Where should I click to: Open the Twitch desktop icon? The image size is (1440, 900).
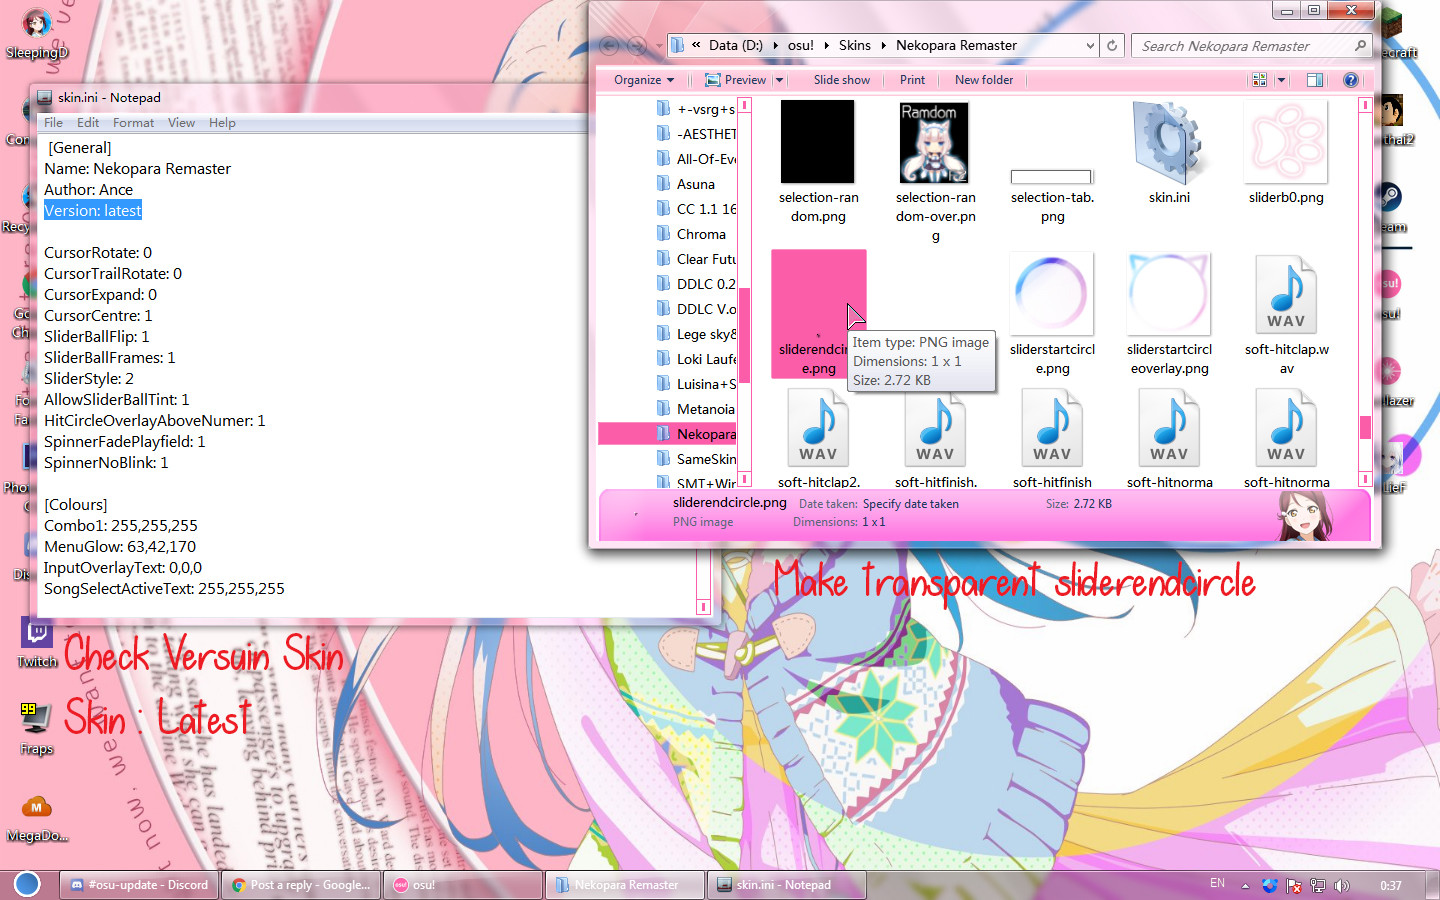[x=37, y=641]
